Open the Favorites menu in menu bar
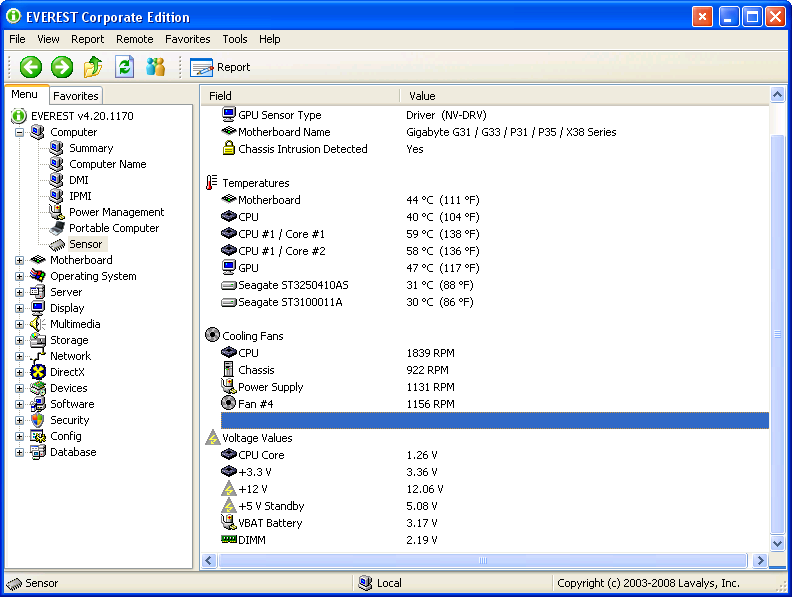The image size is (792, 597). [187, 39]
